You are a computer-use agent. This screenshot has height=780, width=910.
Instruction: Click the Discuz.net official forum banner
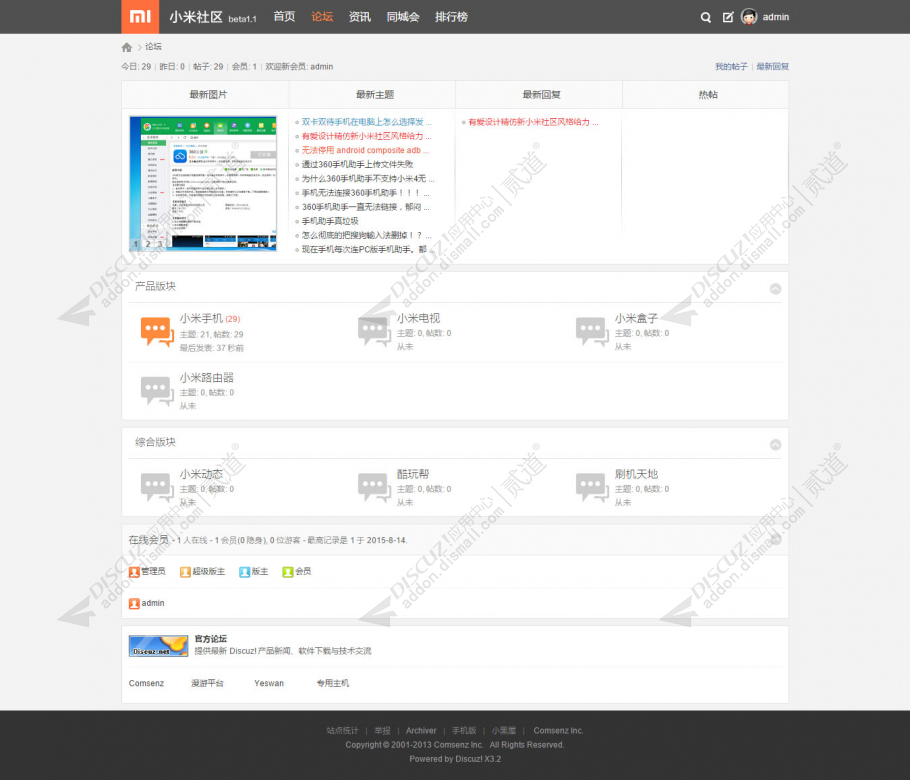[158, 646]
